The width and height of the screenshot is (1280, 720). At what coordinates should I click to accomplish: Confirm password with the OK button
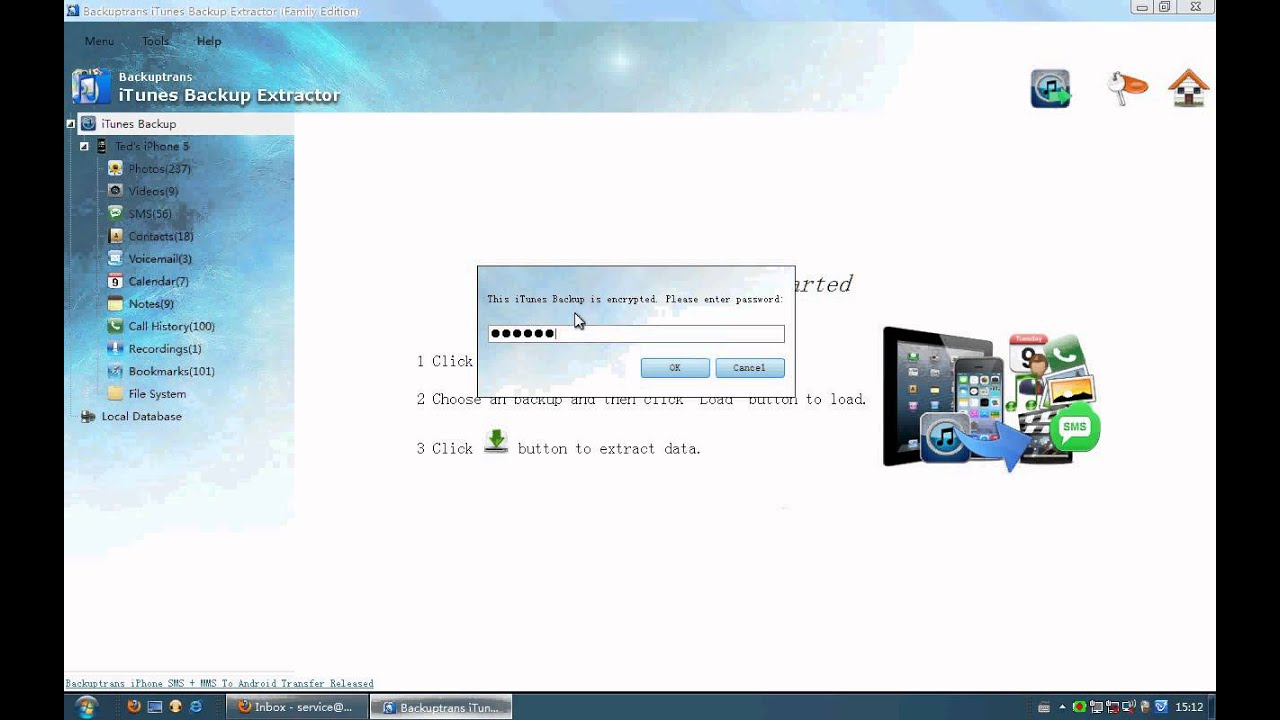tap(675, 368)
